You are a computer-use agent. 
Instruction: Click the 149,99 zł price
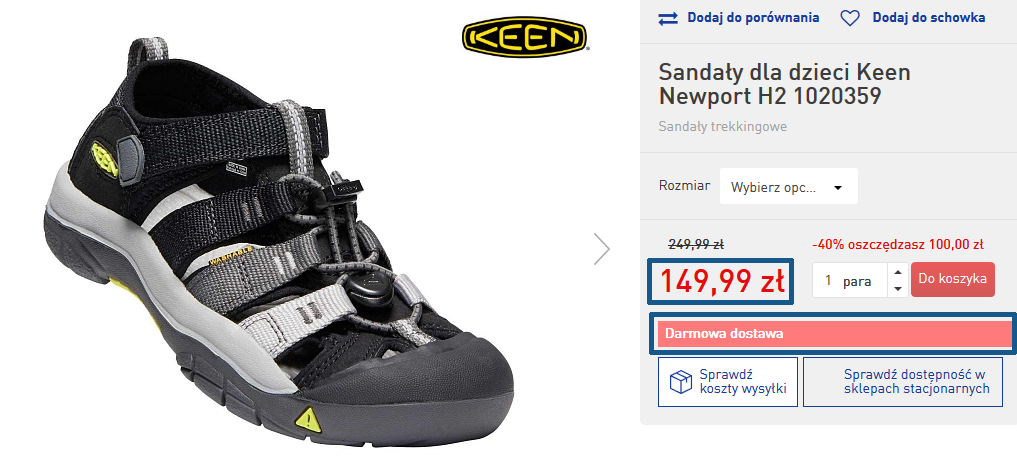coord(721,281)
